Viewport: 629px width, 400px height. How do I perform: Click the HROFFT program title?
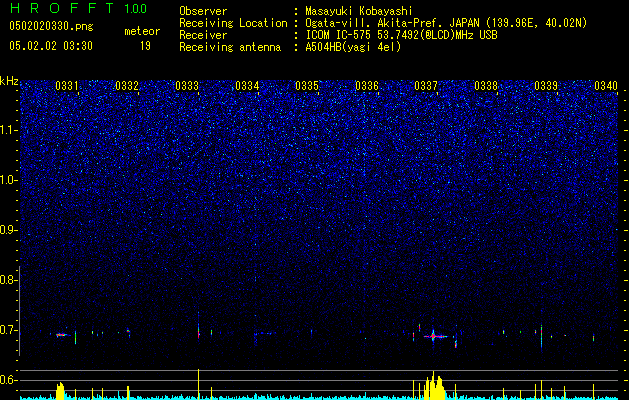tap(62, 8)
